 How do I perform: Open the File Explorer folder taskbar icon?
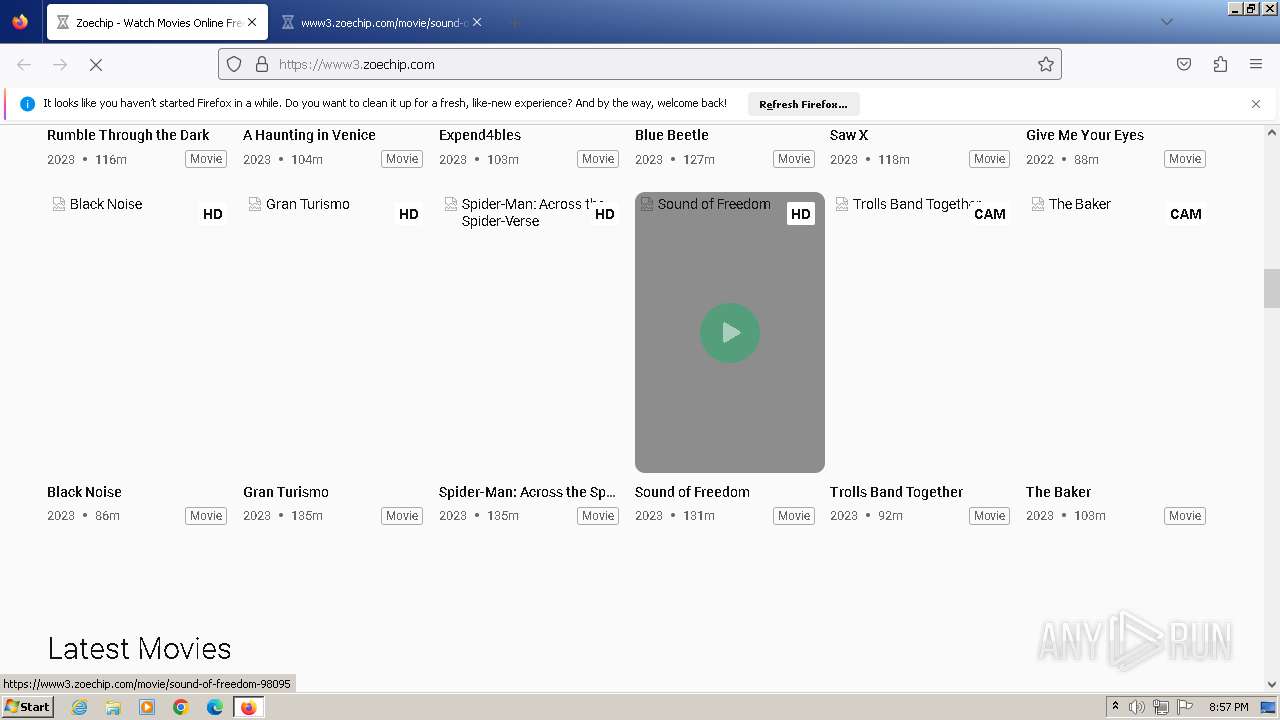click(x=113, y=707)
